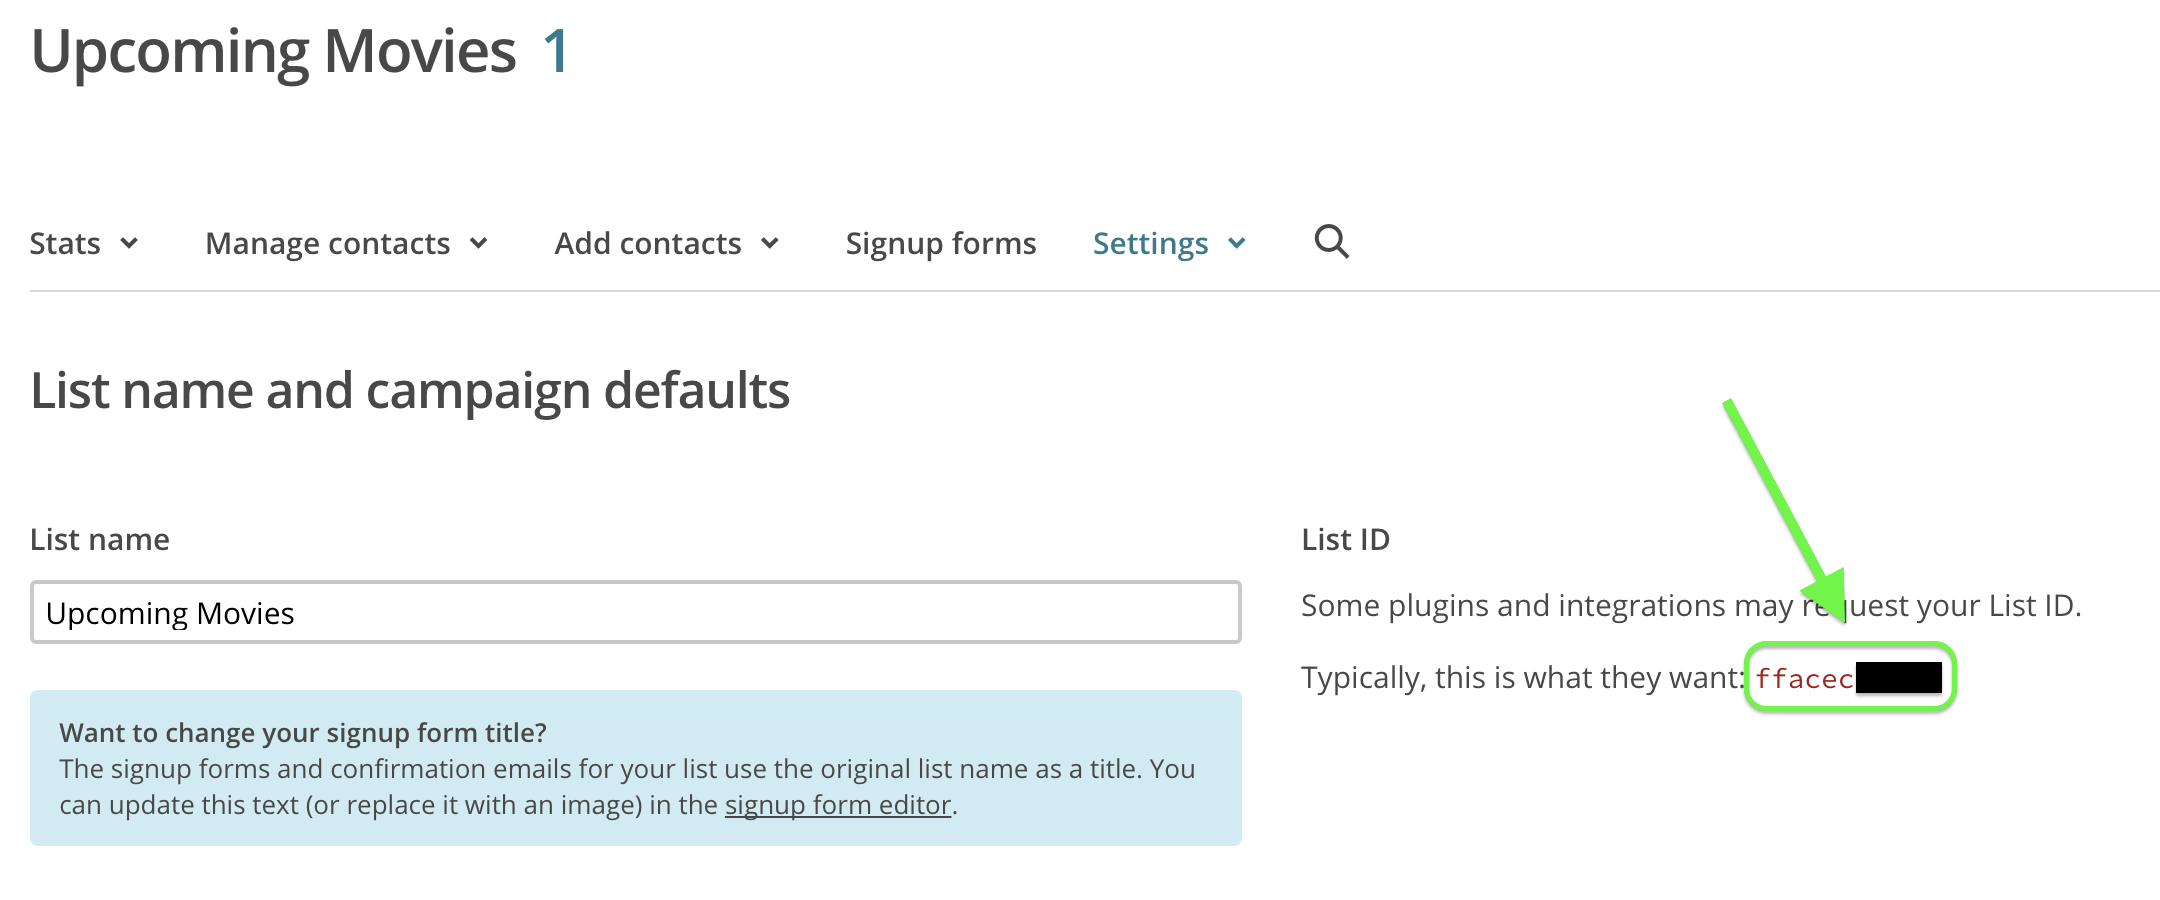Follow the signup form editor link
The image size is (2160, 900).
click(x=837, y=805)
